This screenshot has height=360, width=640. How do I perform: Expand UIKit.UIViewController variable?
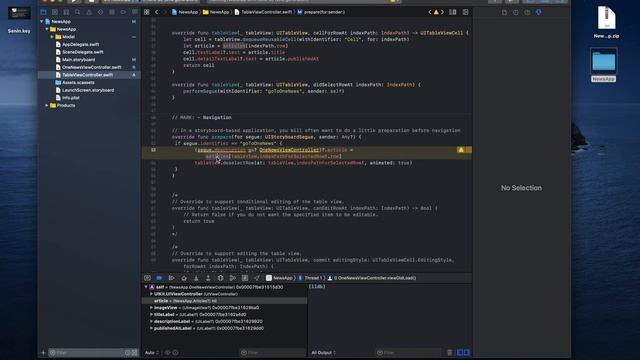pyautogui.click(x=151, y=294)
